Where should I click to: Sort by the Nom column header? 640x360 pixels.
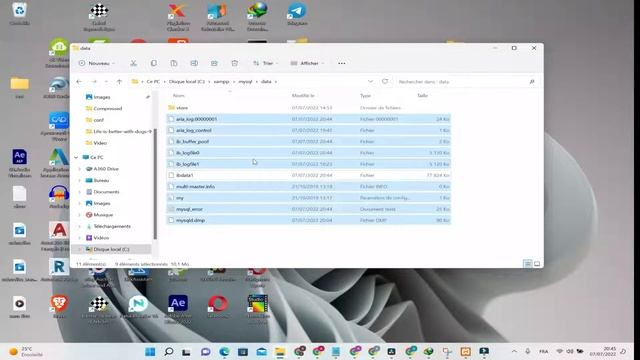(179, 96)
